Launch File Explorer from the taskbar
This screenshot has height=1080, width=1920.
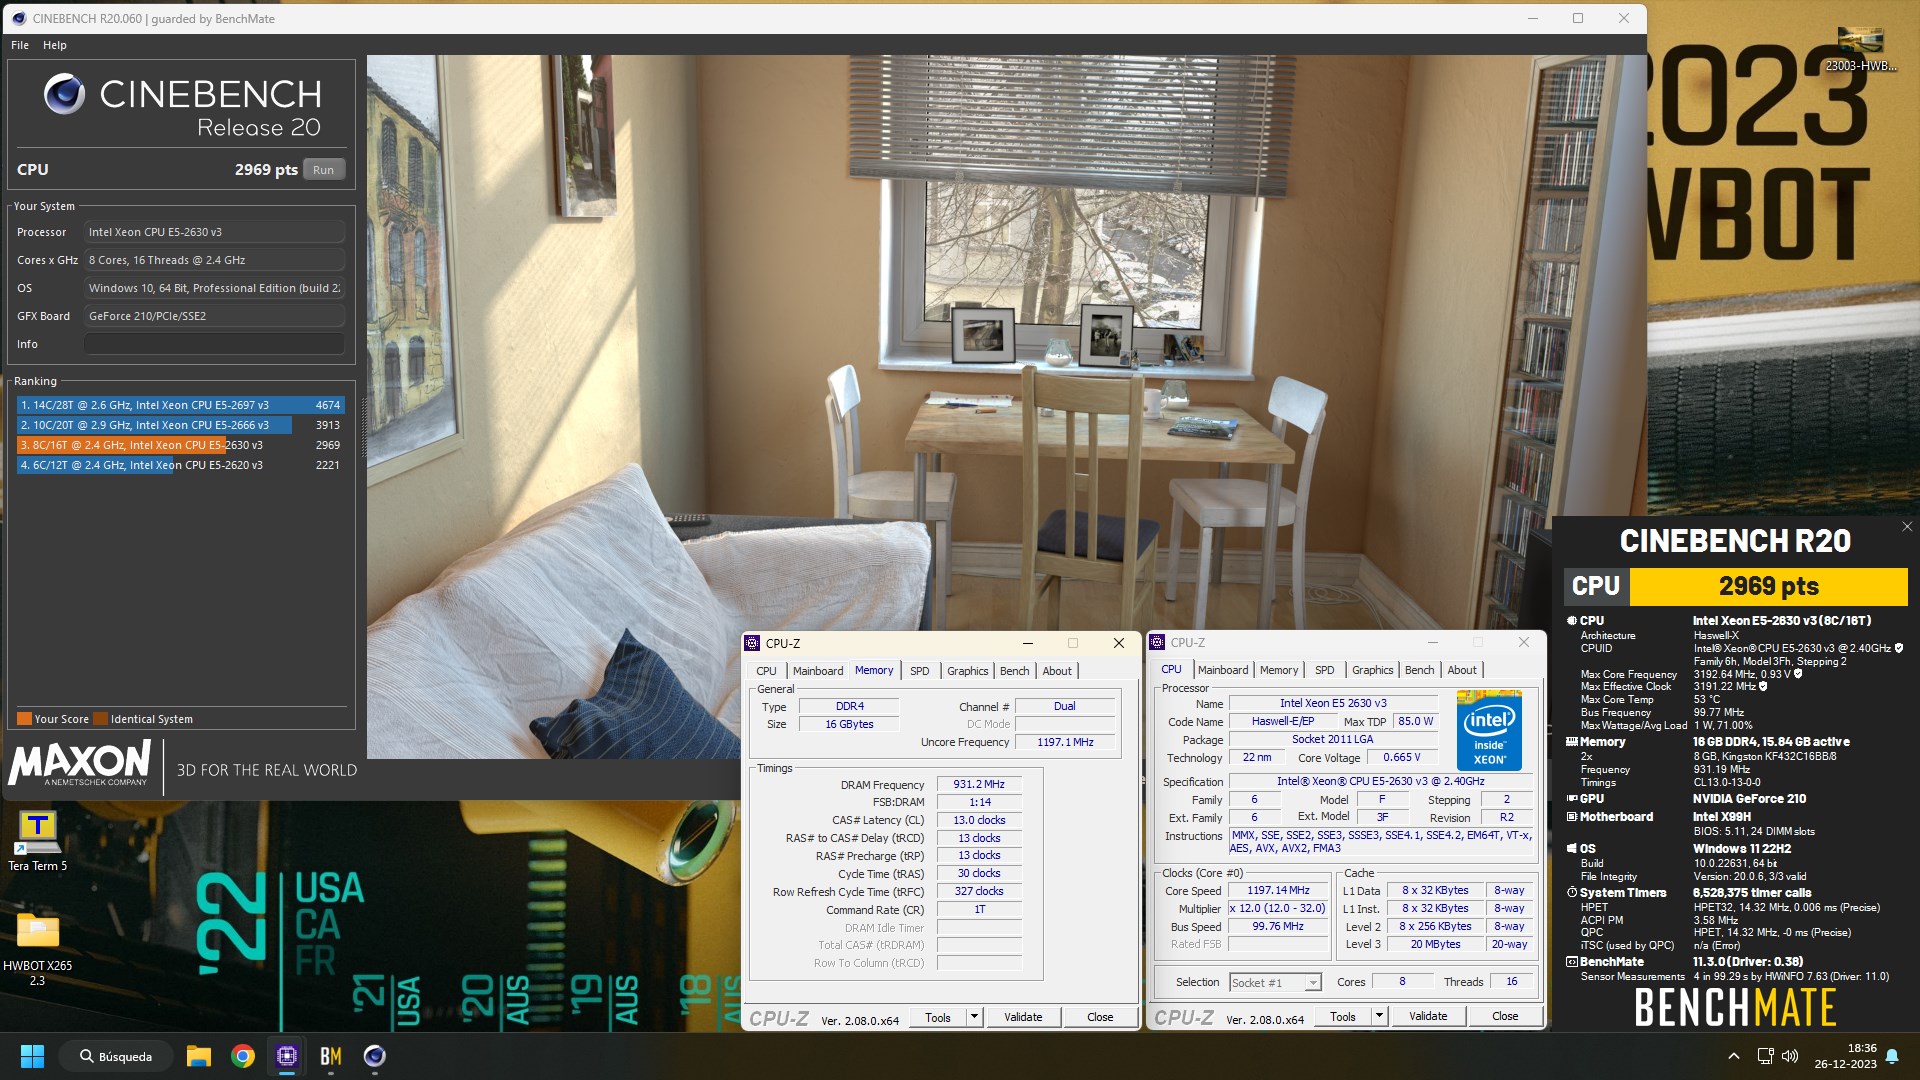[198, 1056]
